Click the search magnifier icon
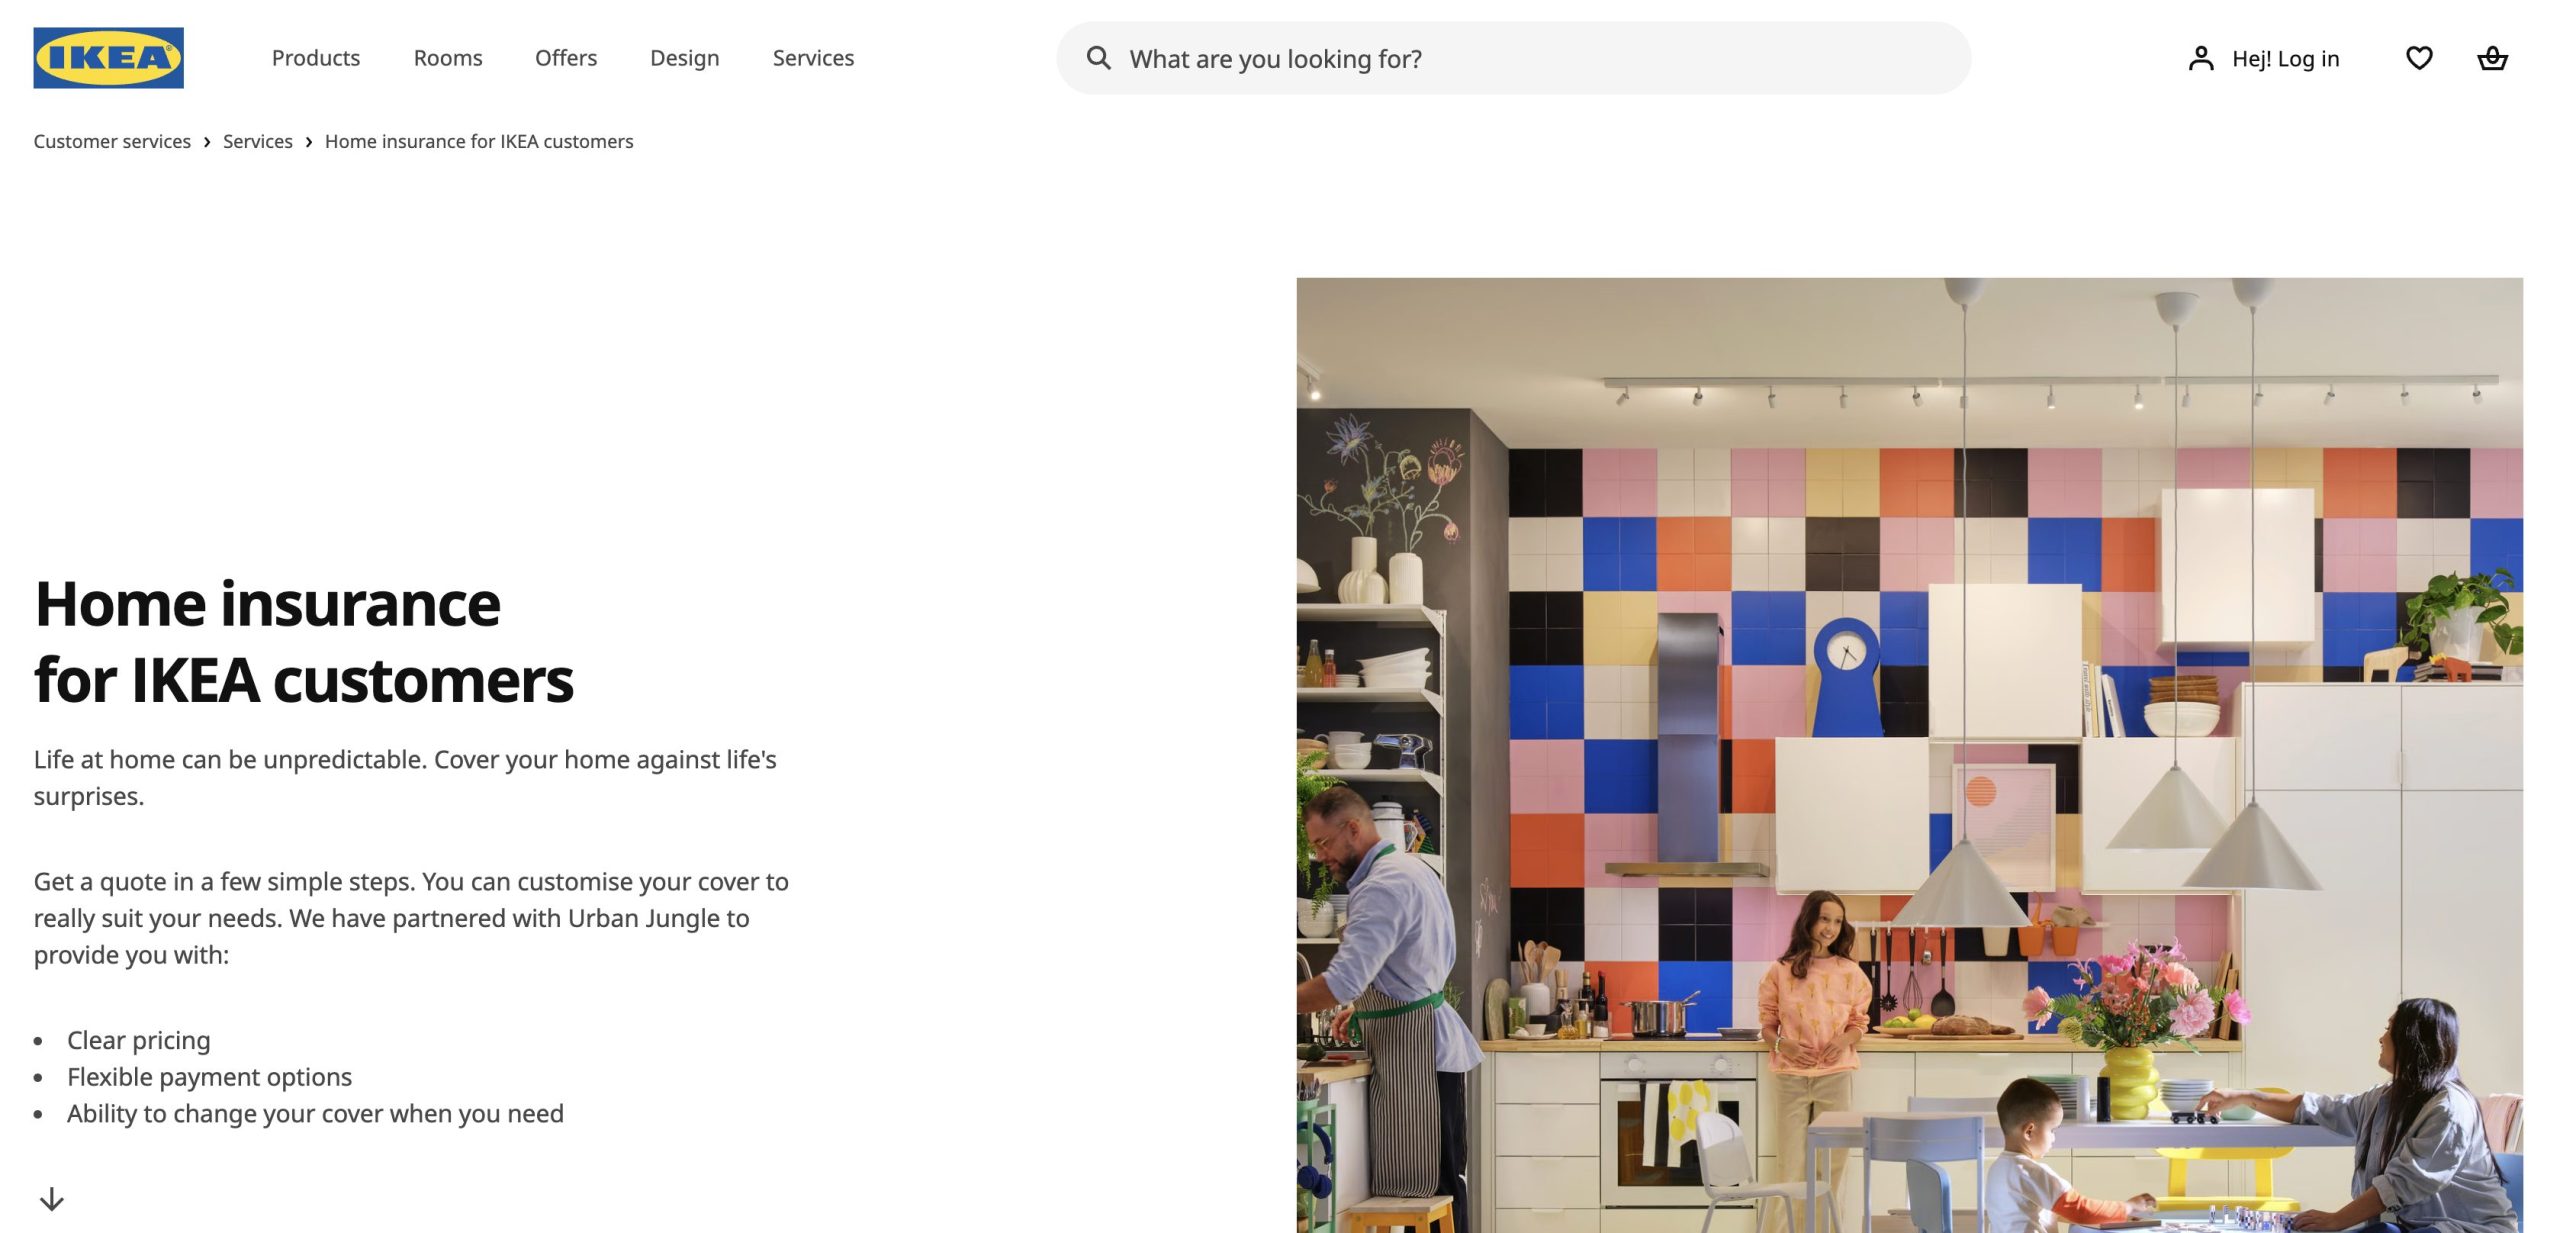The image size is (2560, 1233). (x=1098, y=58)
